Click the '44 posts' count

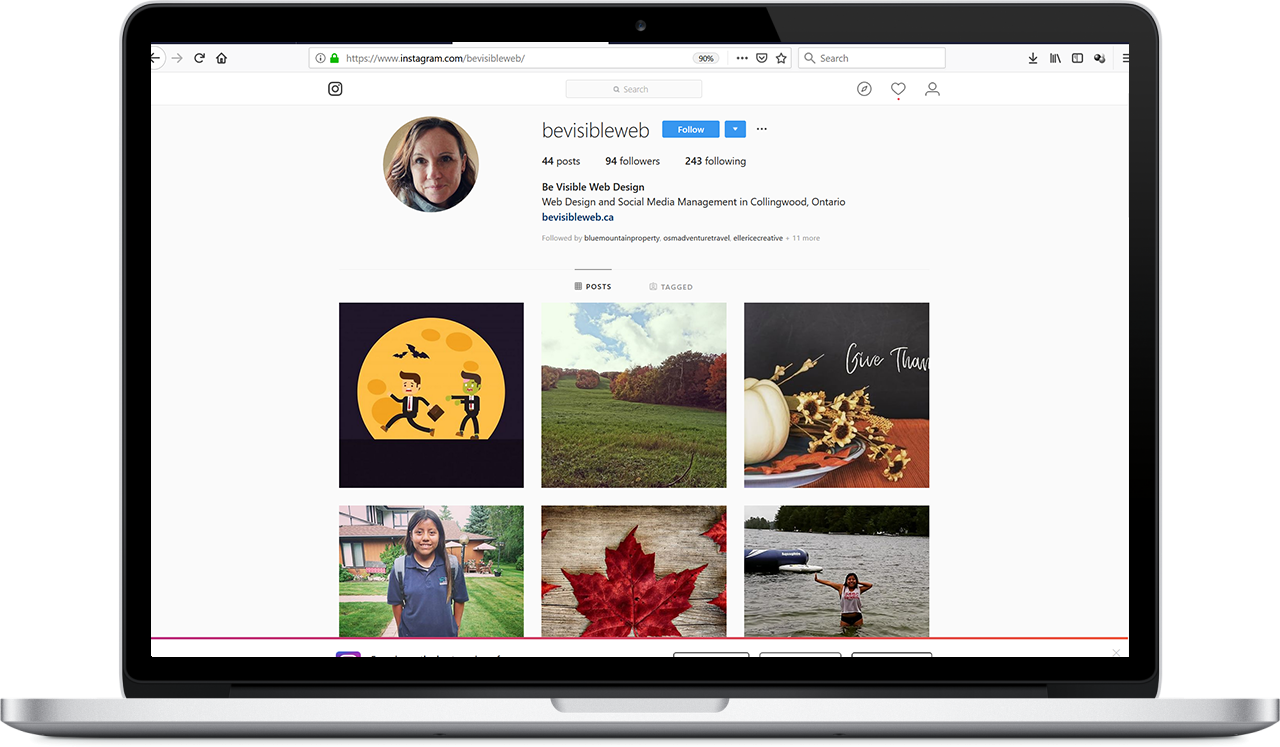pos(561,161)
